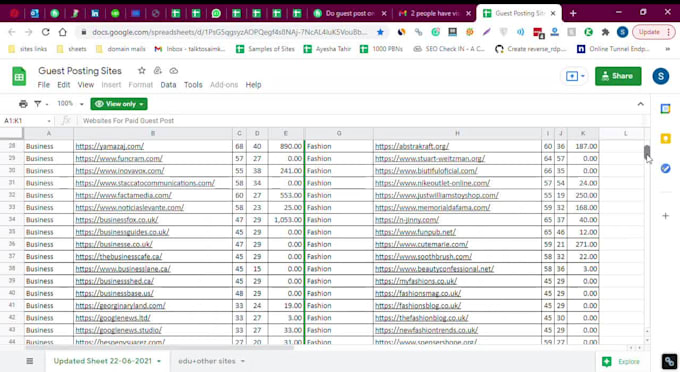Open Updated Sheet 22-06-2021 tab menu arrow
The image size is (680, 372).
pyautogui.click(x=159, y=361)
